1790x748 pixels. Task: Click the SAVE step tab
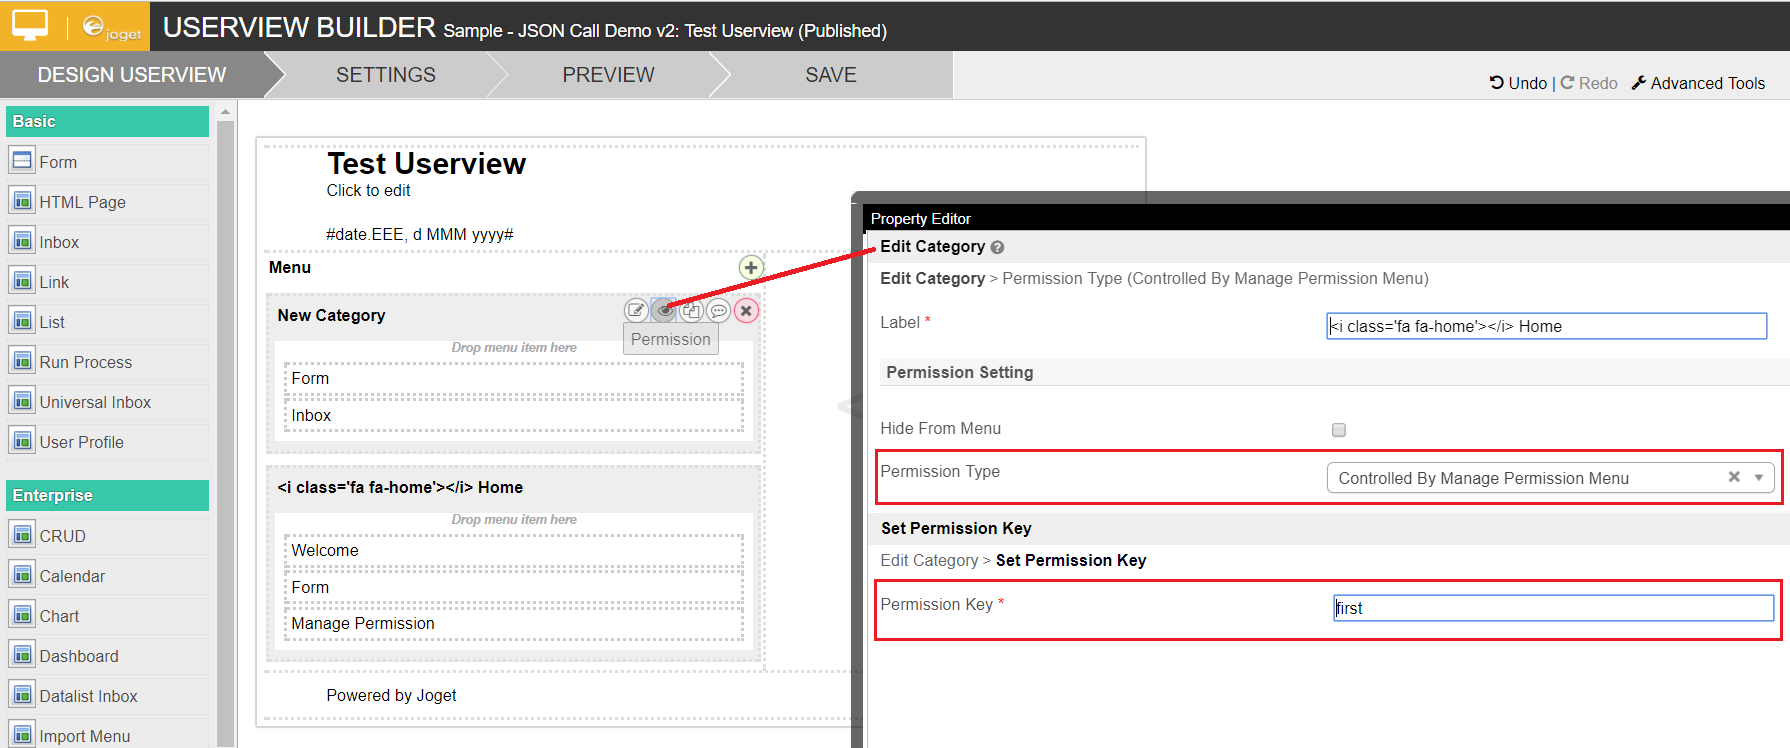pyautogui.click(x=830, y=75)
